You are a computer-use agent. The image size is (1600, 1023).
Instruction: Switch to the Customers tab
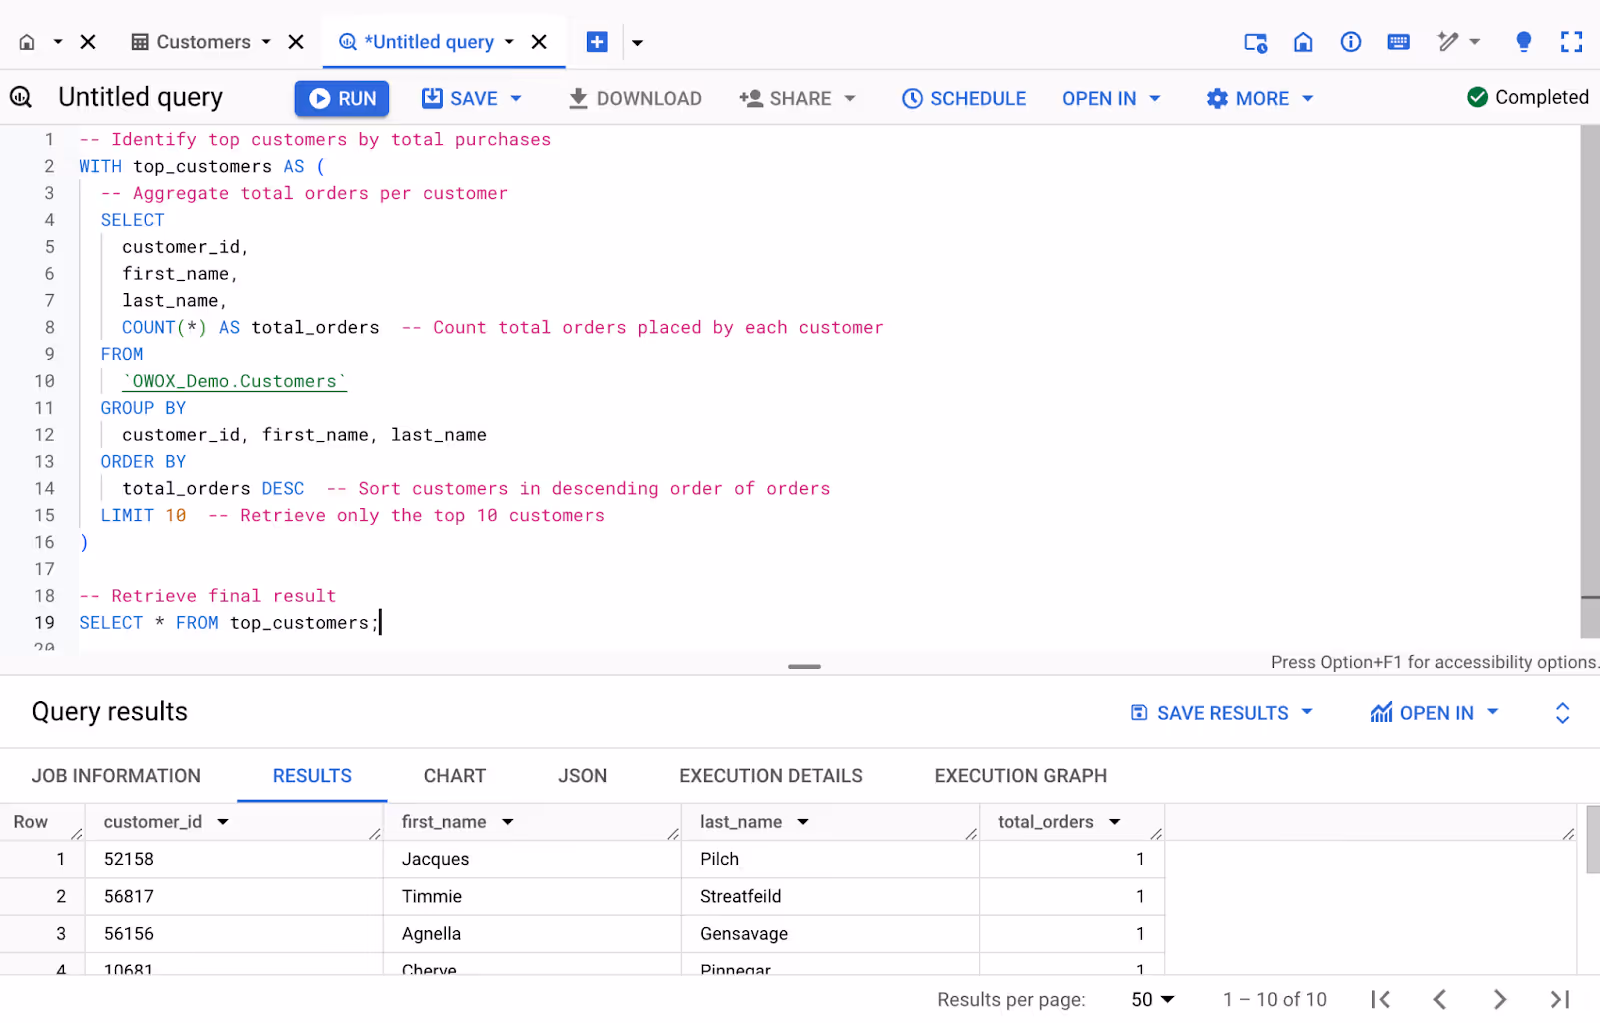tap(191, 42)
